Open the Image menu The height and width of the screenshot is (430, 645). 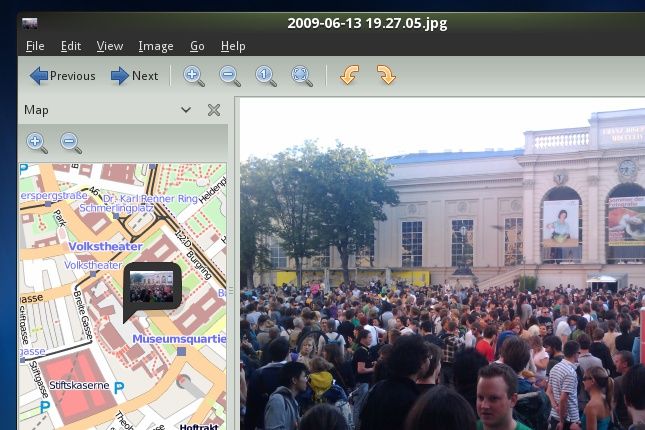click(x=156, y=46)
